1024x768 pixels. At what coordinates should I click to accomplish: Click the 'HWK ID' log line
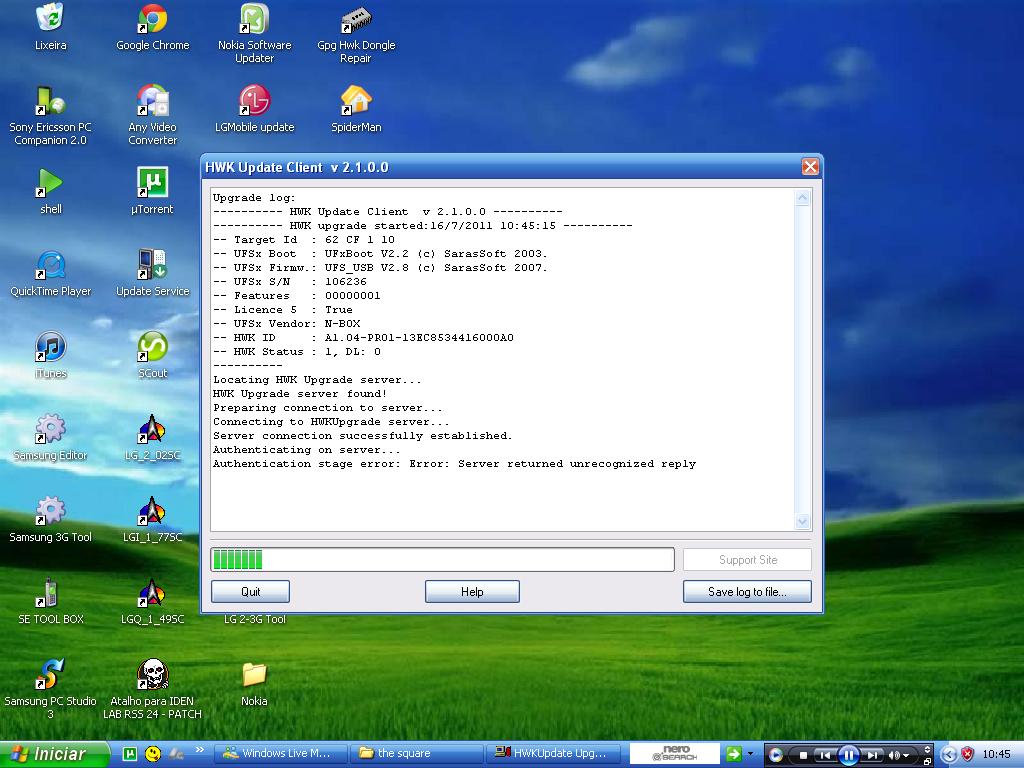(363, 338)
